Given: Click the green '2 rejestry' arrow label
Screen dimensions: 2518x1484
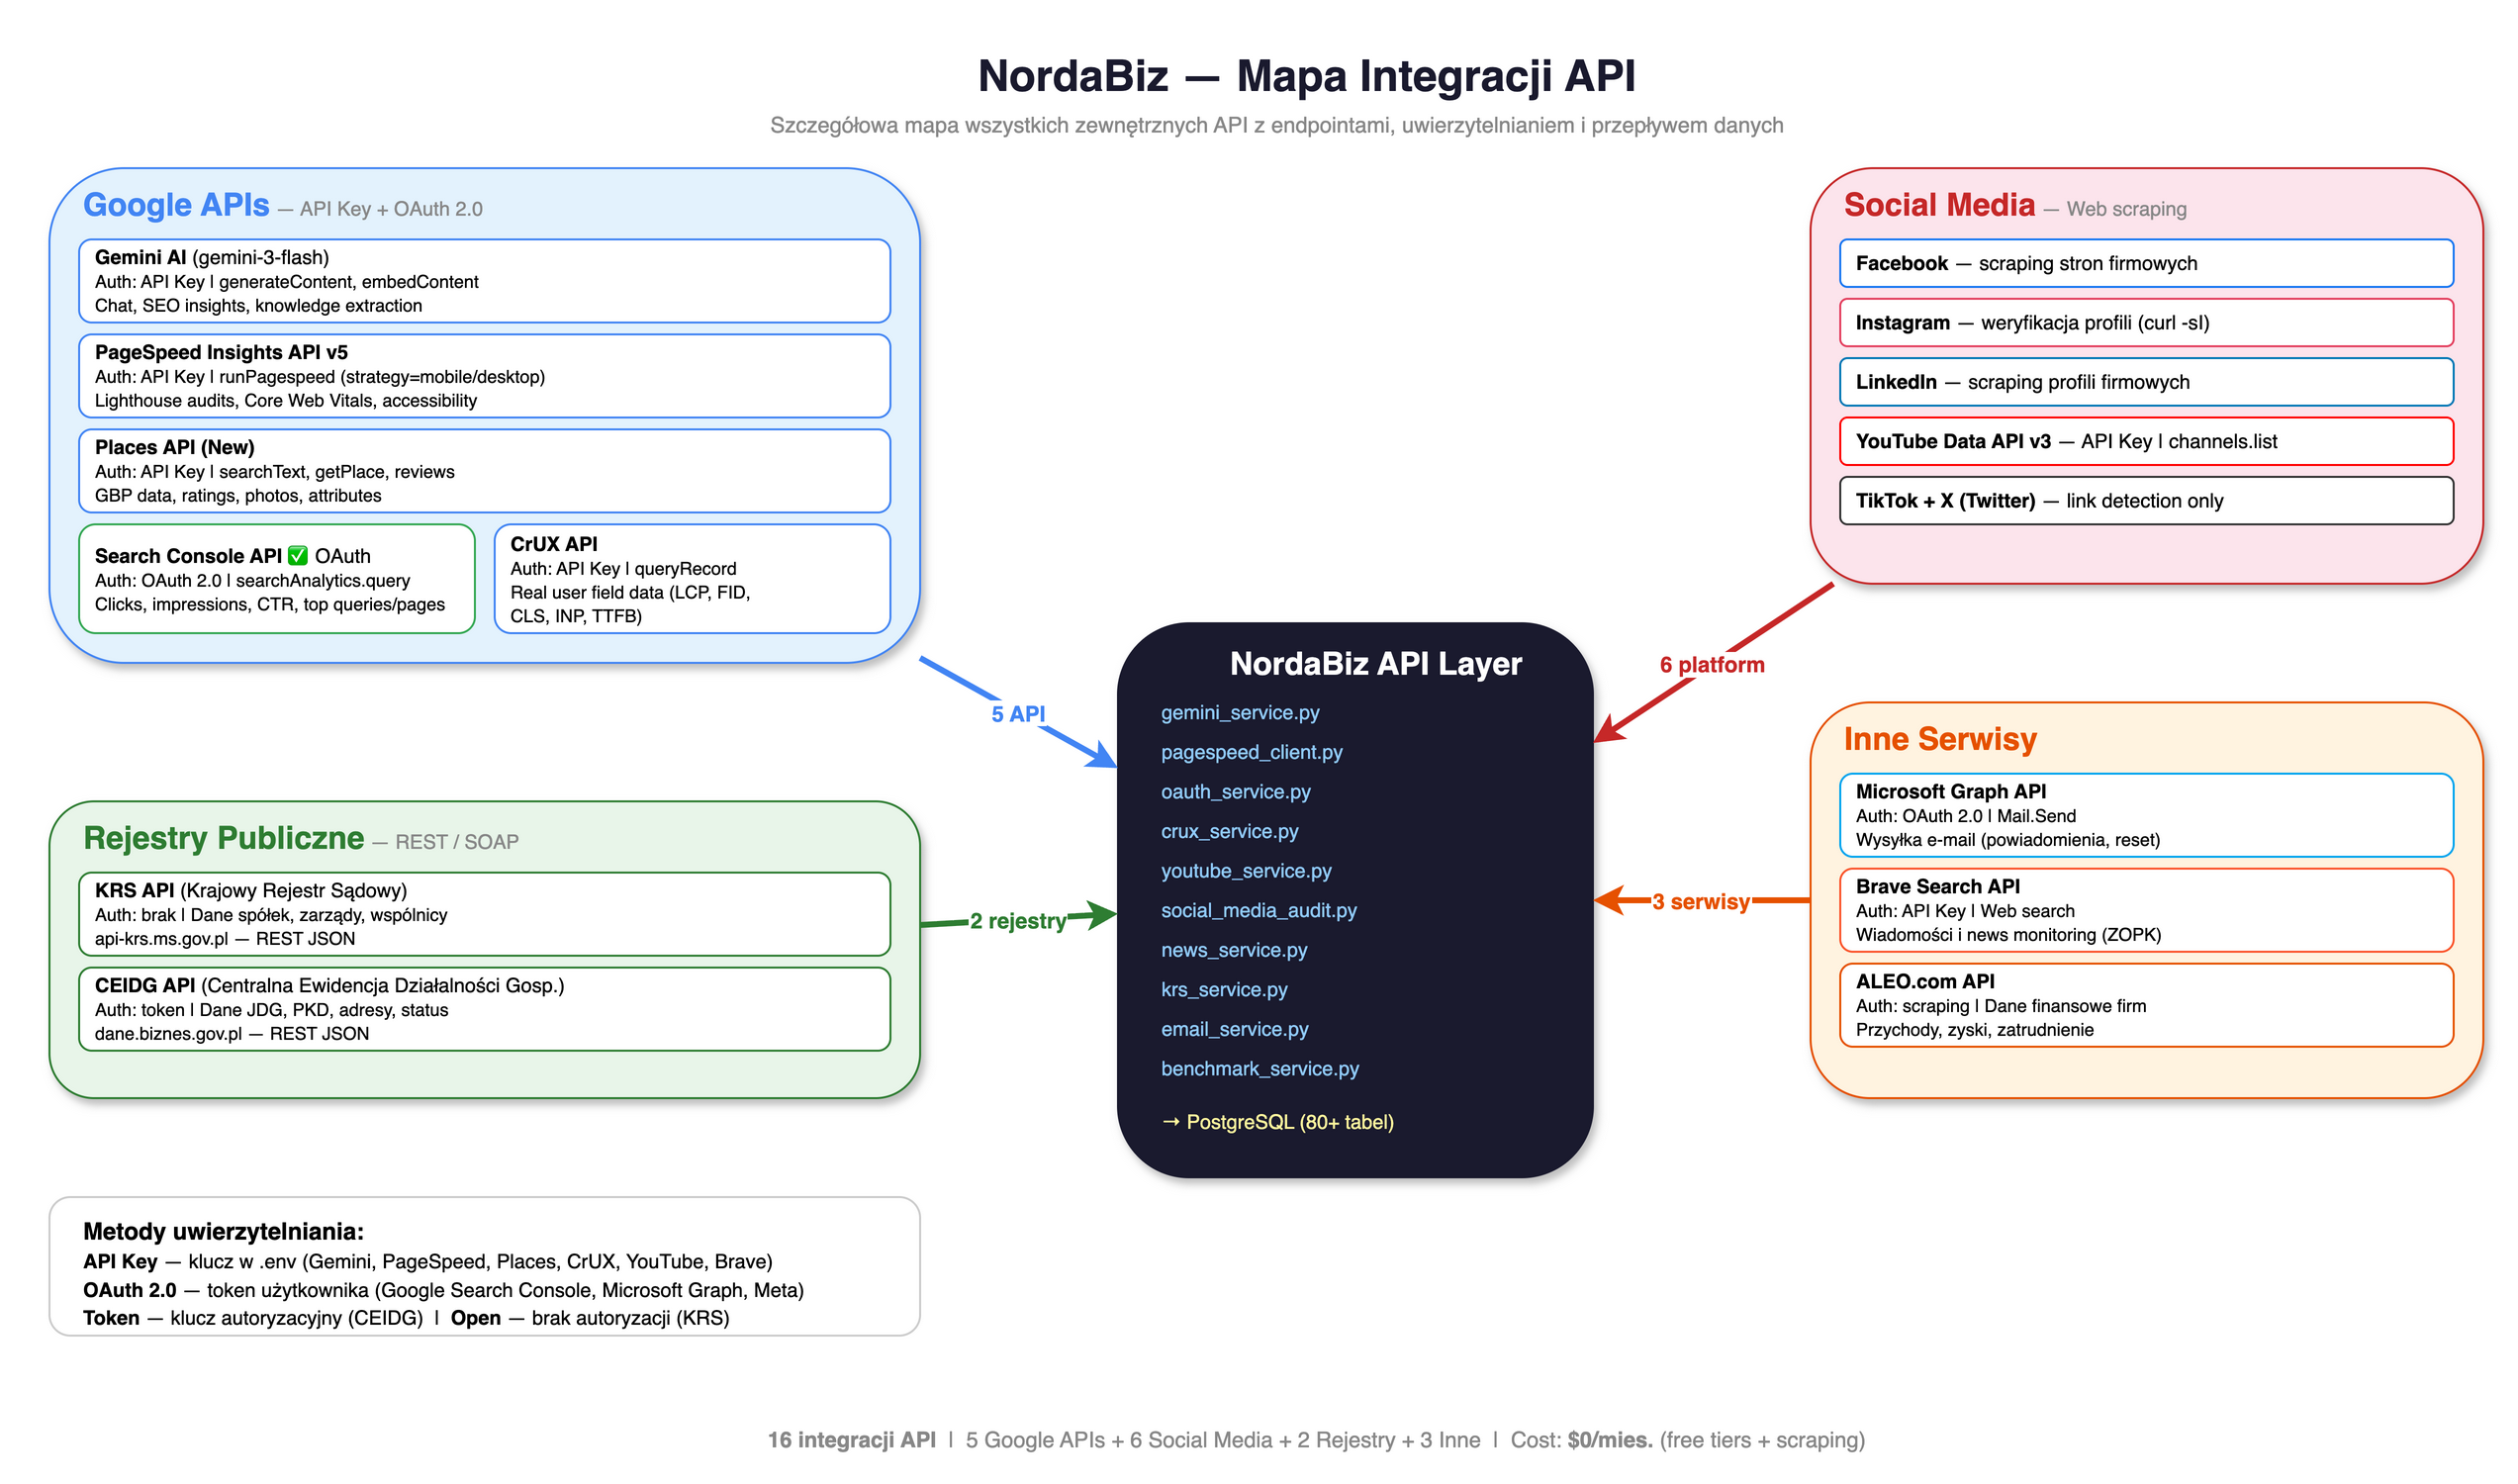Looking at the screenshot, I should click(1018, 922).
